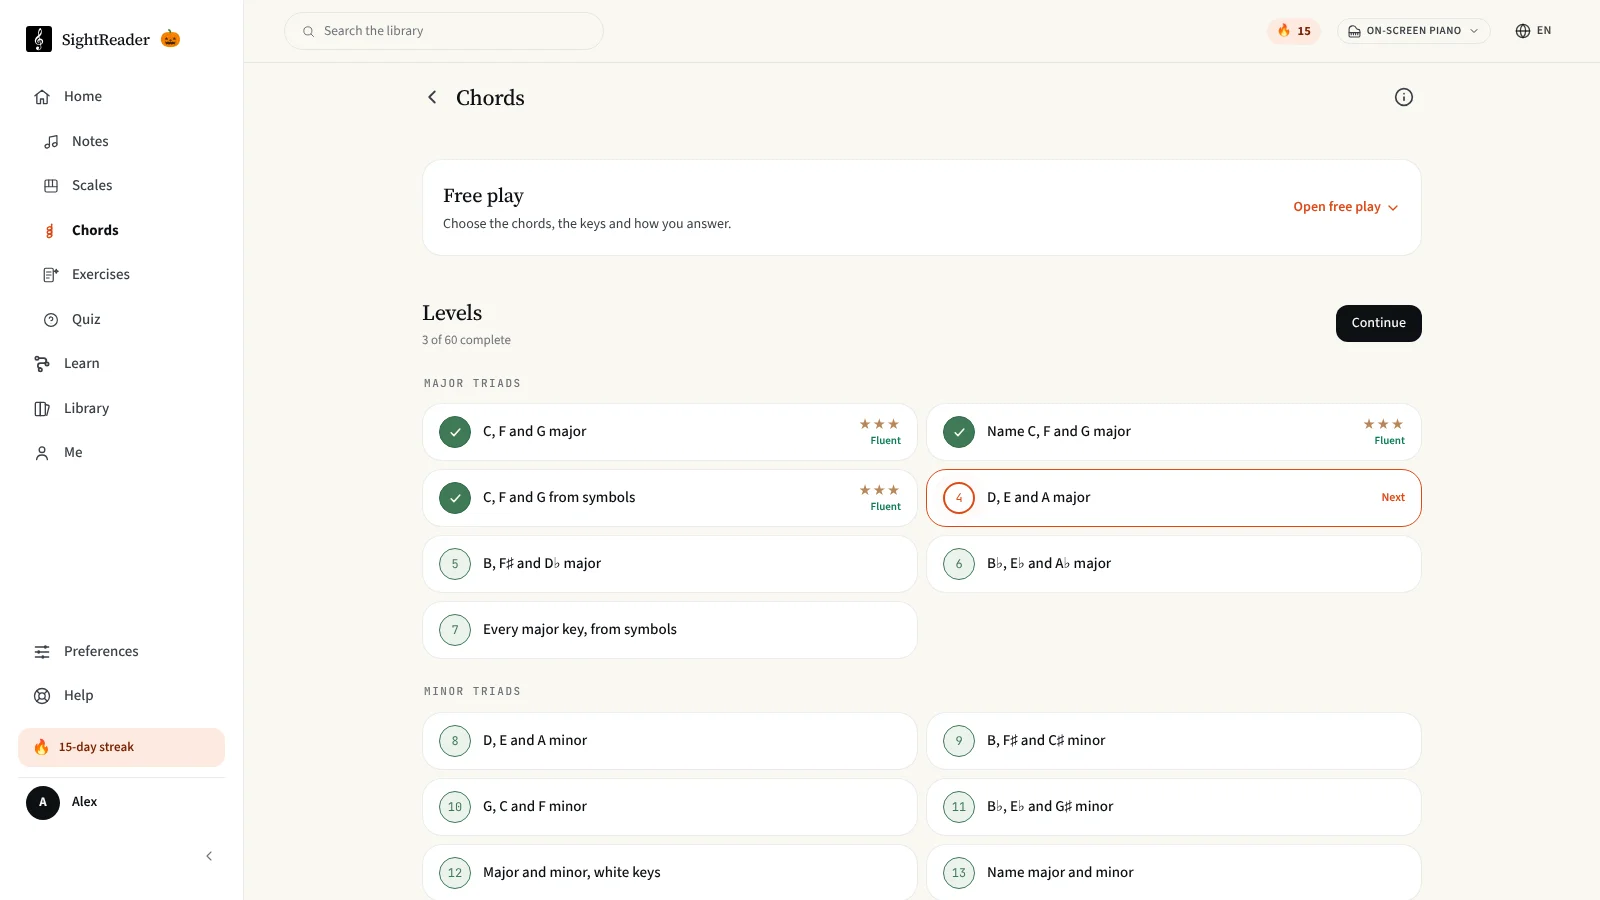This screenshot has height=900, width=1600.
Task: Open level 13 Name major and minor
Action: tap(1173, 873)
